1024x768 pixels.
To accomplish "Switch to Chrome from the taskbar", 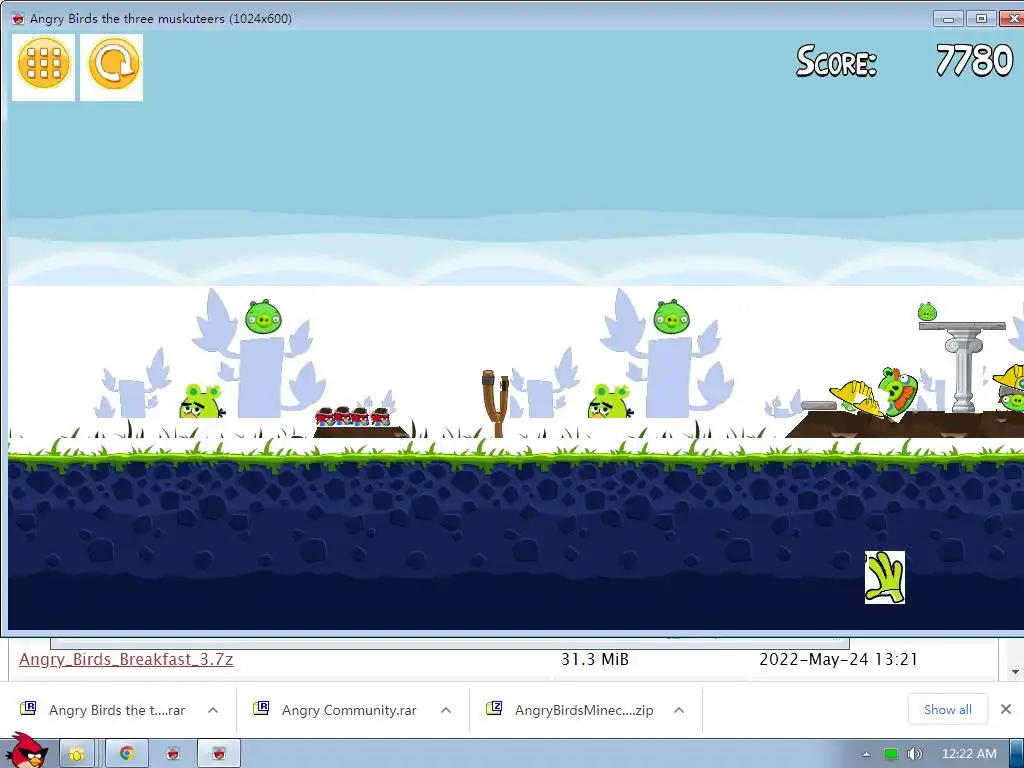I will coord(127,754).
